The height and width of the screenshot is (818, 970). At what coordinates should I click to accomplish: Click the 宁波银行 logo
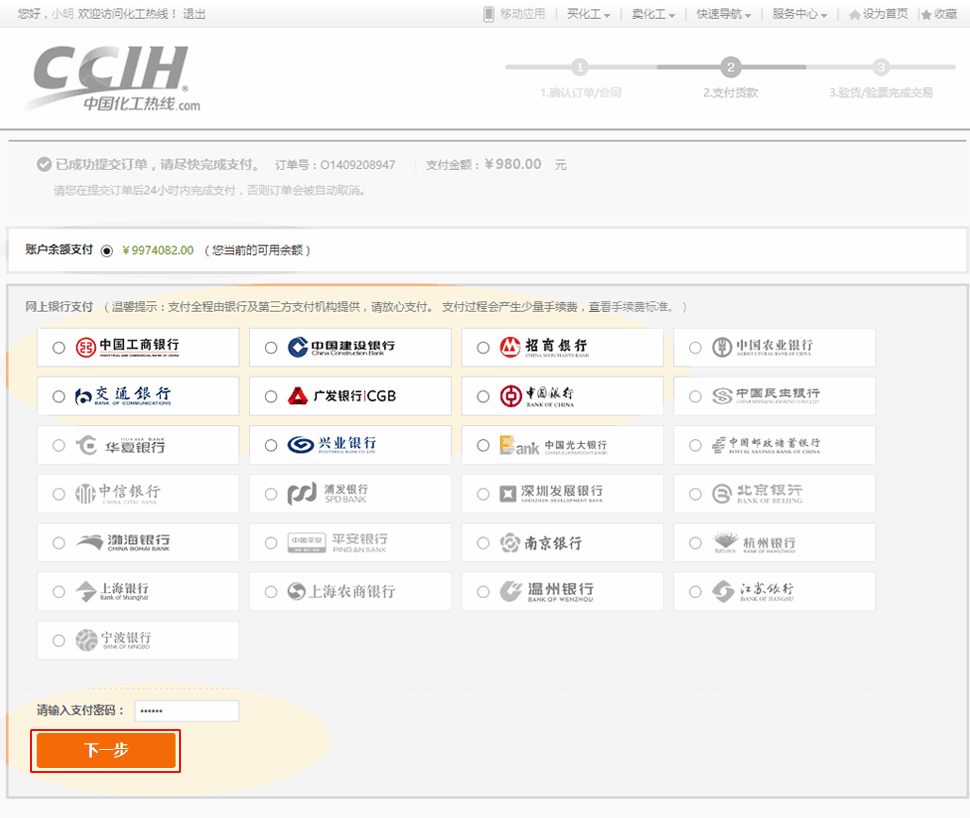(x=113, y=640)
